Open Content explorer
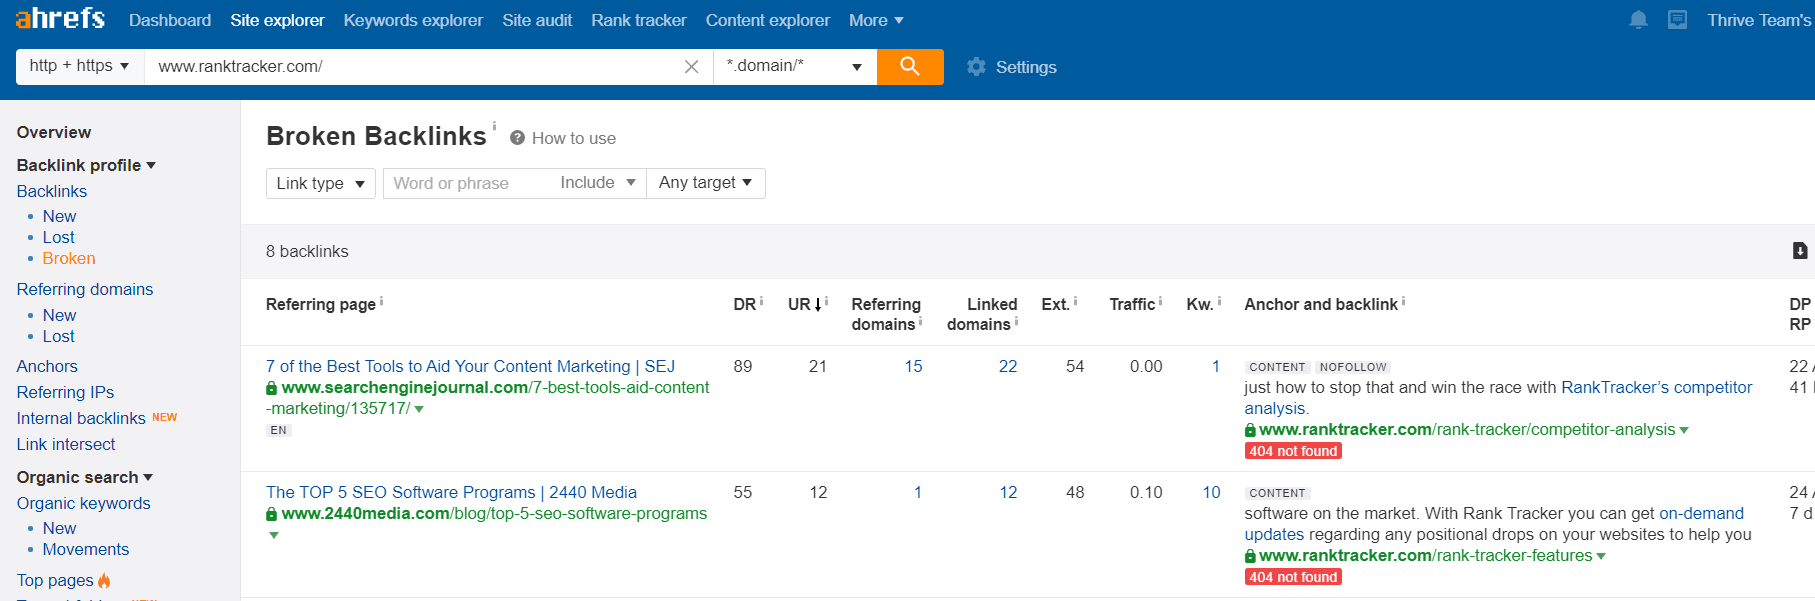The width and height of the screenshot is (1815, 601). [768, 20]
